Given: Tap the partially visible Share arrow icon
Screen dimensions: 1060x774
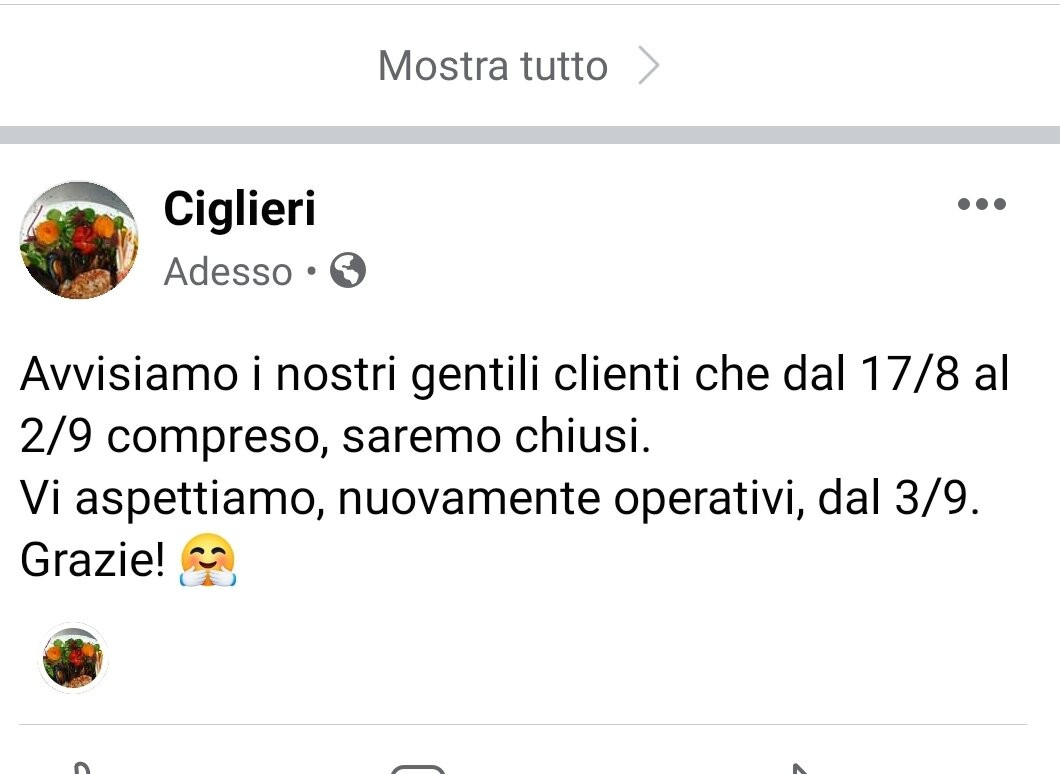Looking at the screenshot, I should [x=800, y=769].
